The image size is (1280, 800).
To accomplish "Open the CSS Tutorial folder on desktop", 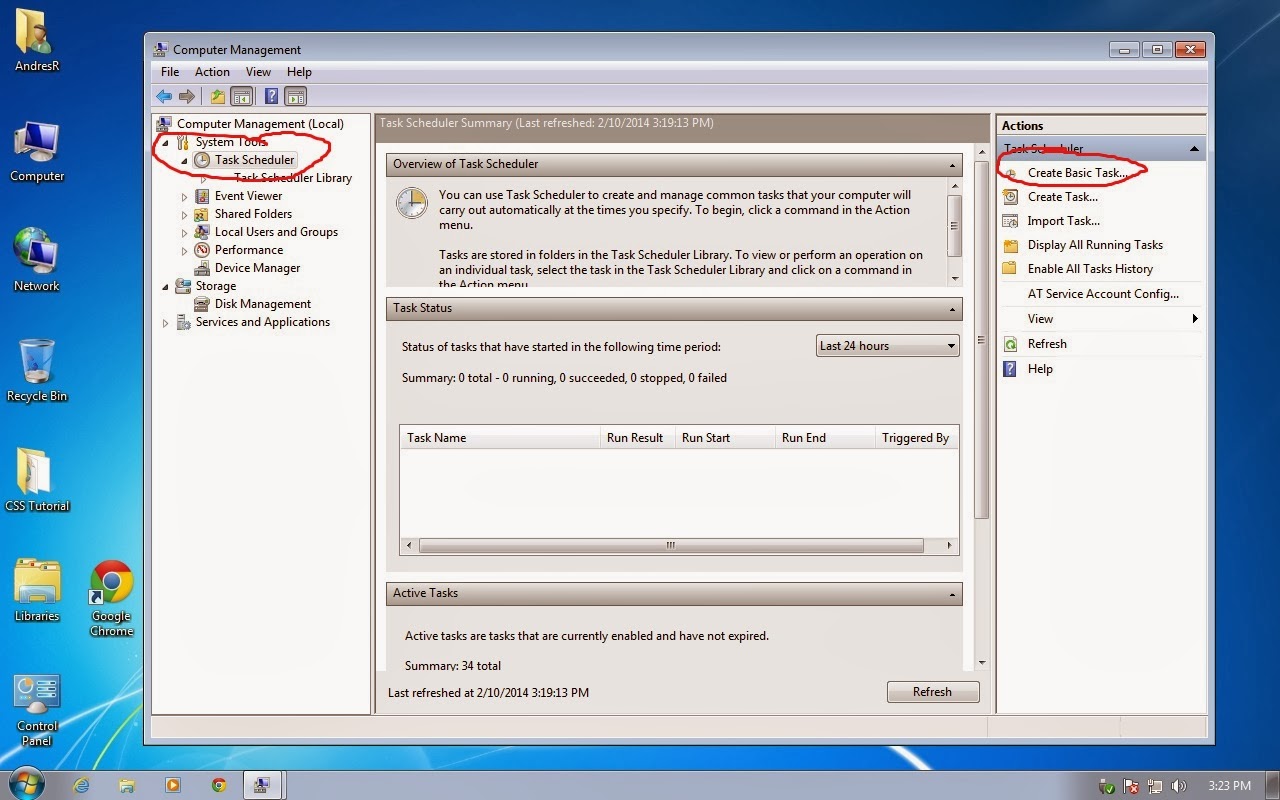I will pyautogui.click(x=37, y=480).
